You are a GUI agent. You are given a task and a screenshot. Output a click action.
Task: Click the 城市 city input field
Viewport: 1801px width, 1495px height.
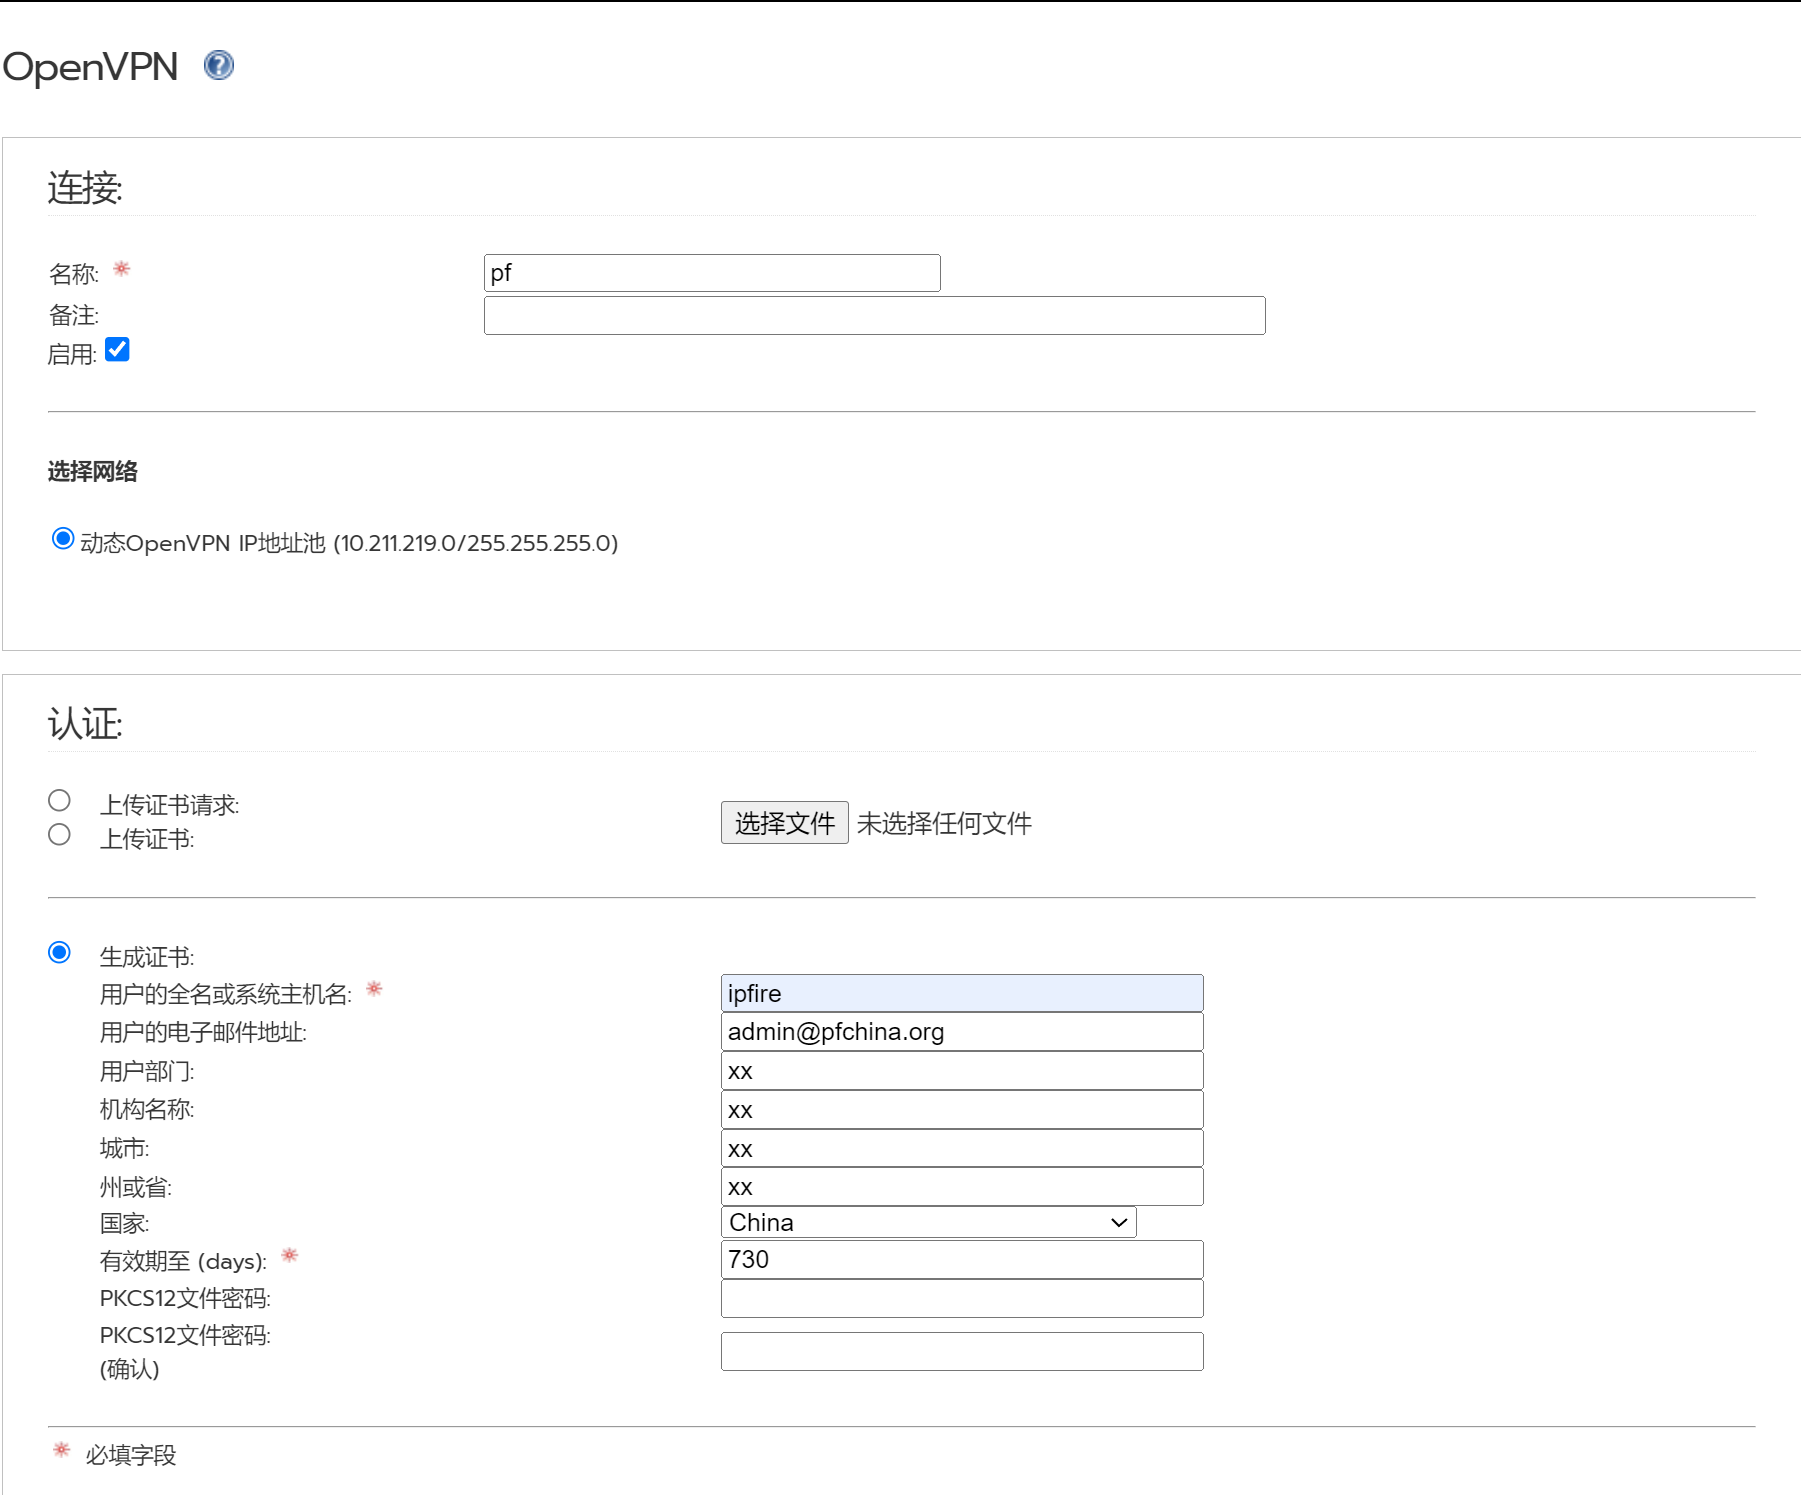pyautogui.click(x=961, y=1149)
